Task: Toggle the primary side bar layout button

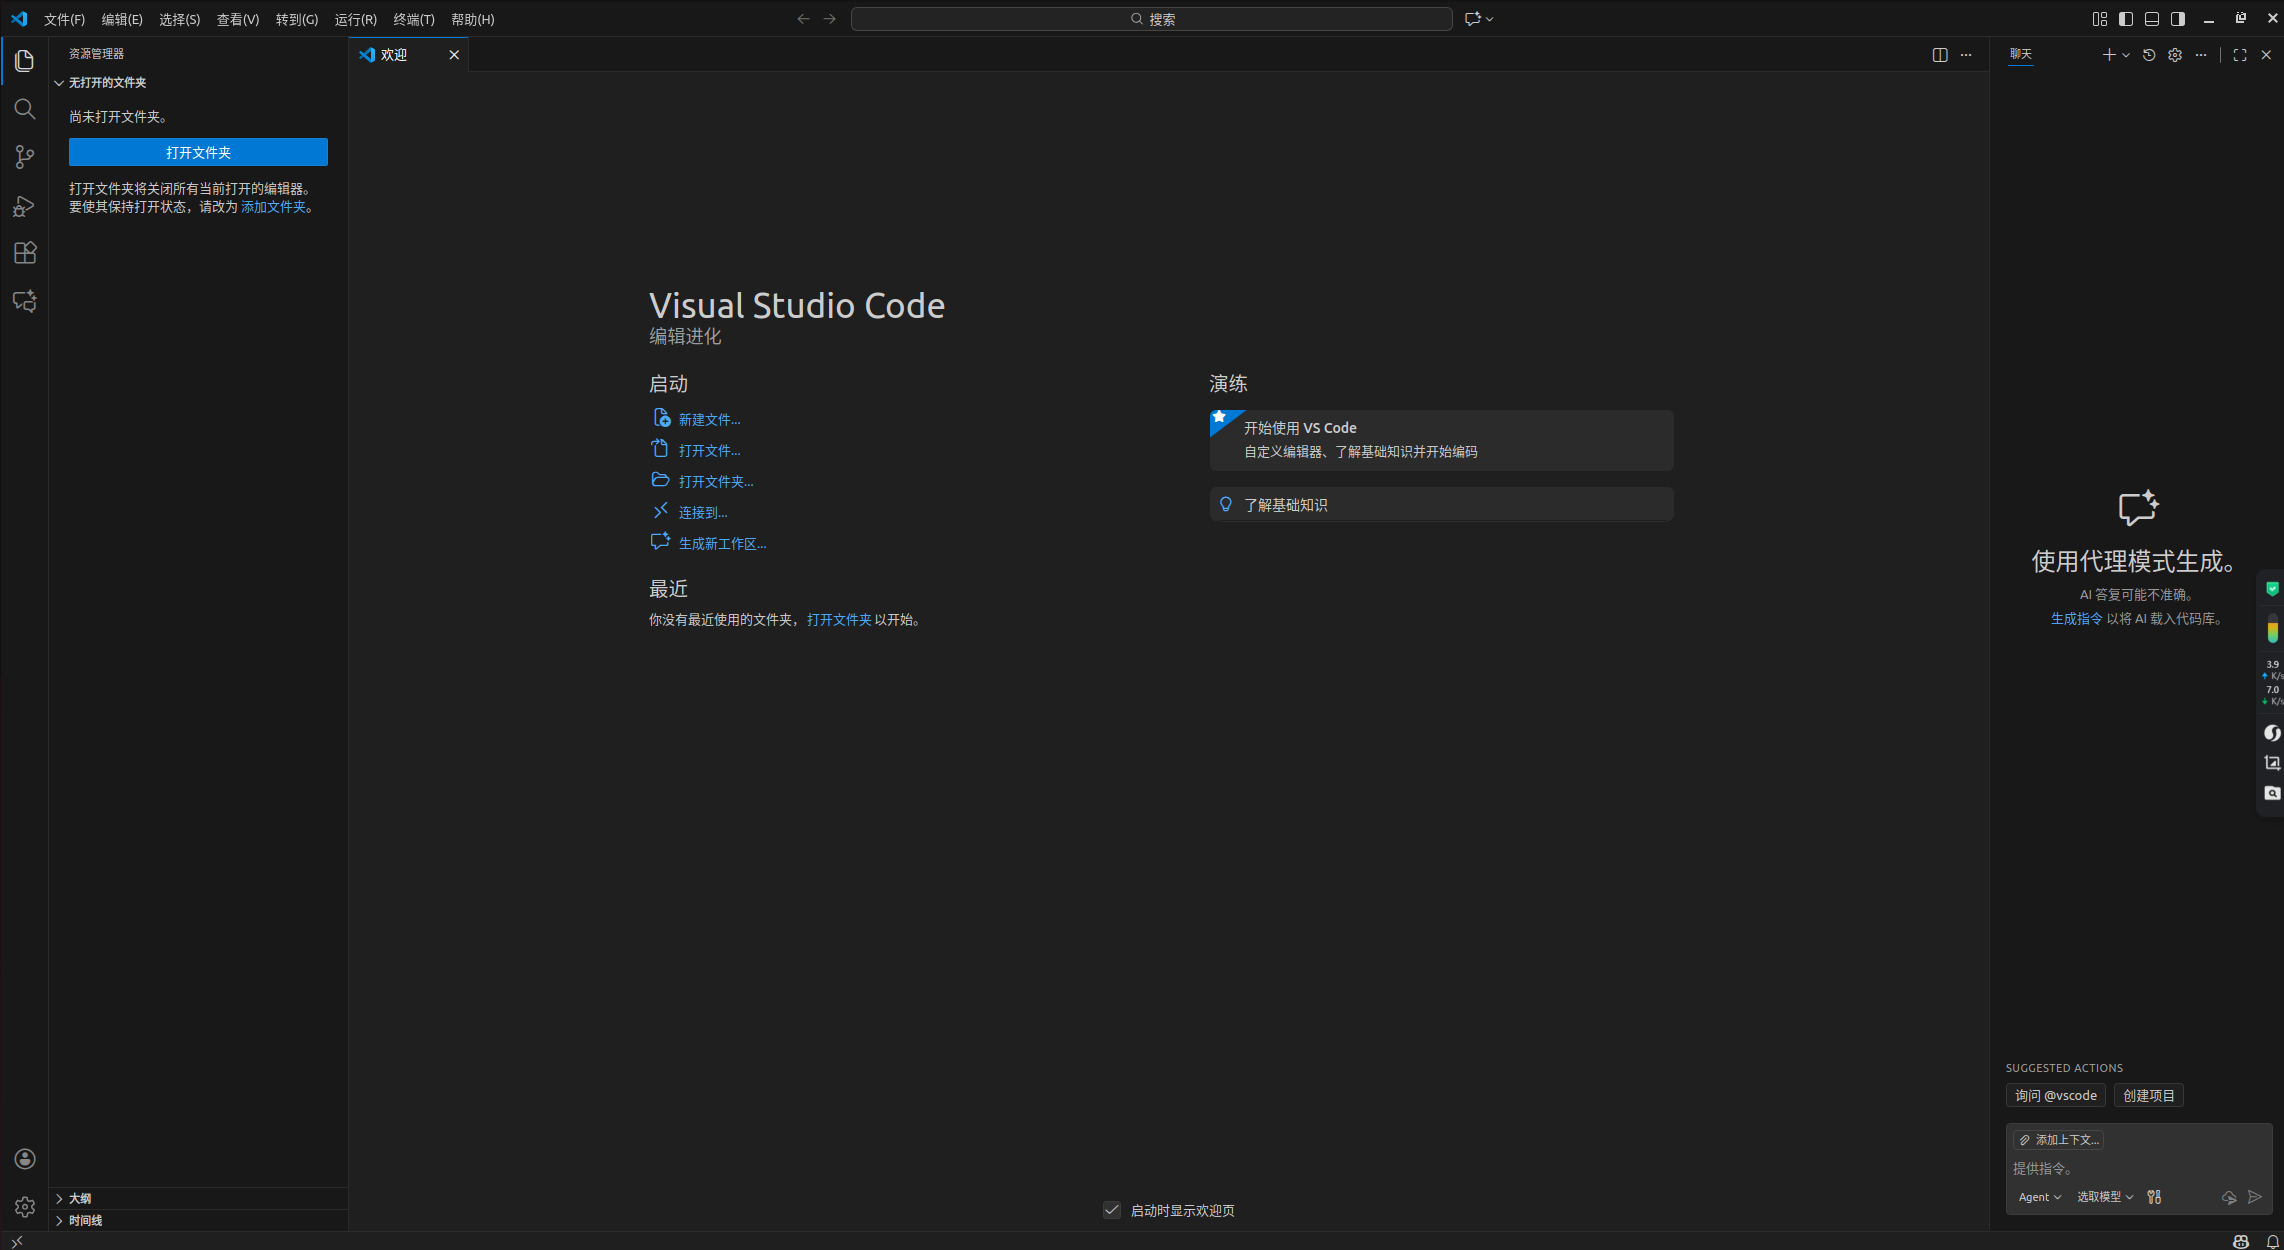Action: (2126, 19)
